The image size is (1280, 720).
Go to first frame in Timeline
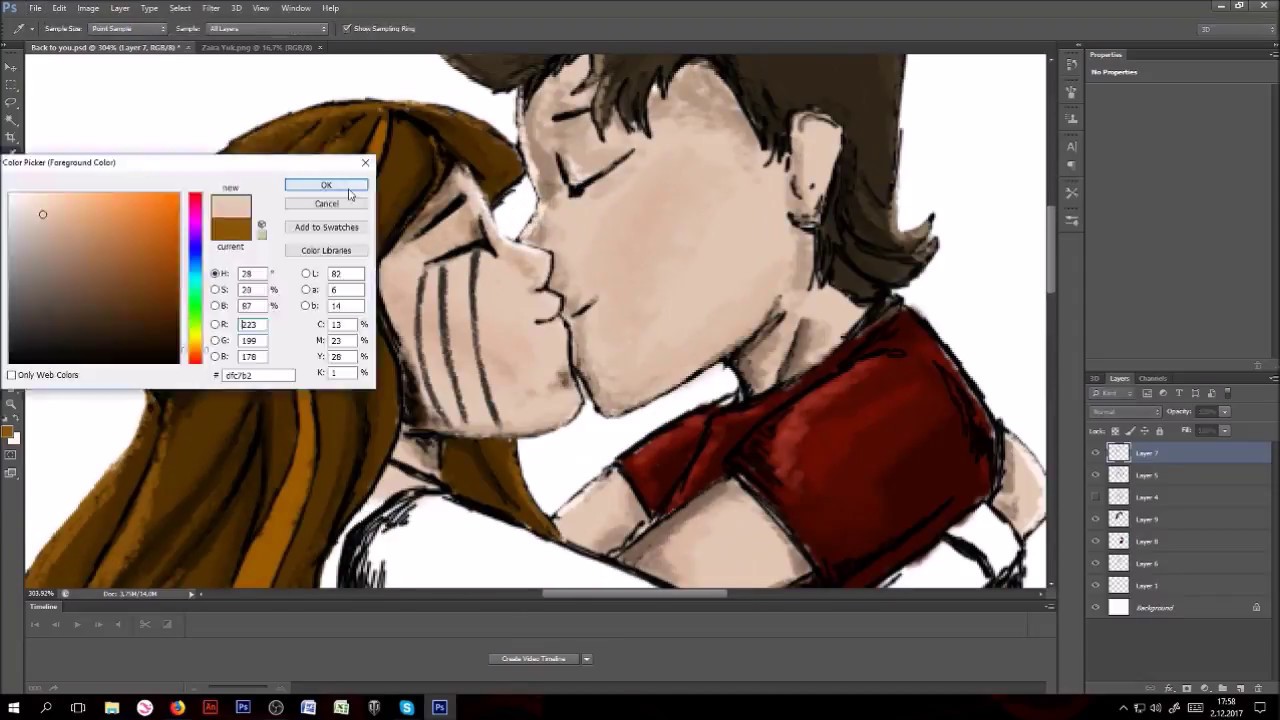(x=35, y=624)
